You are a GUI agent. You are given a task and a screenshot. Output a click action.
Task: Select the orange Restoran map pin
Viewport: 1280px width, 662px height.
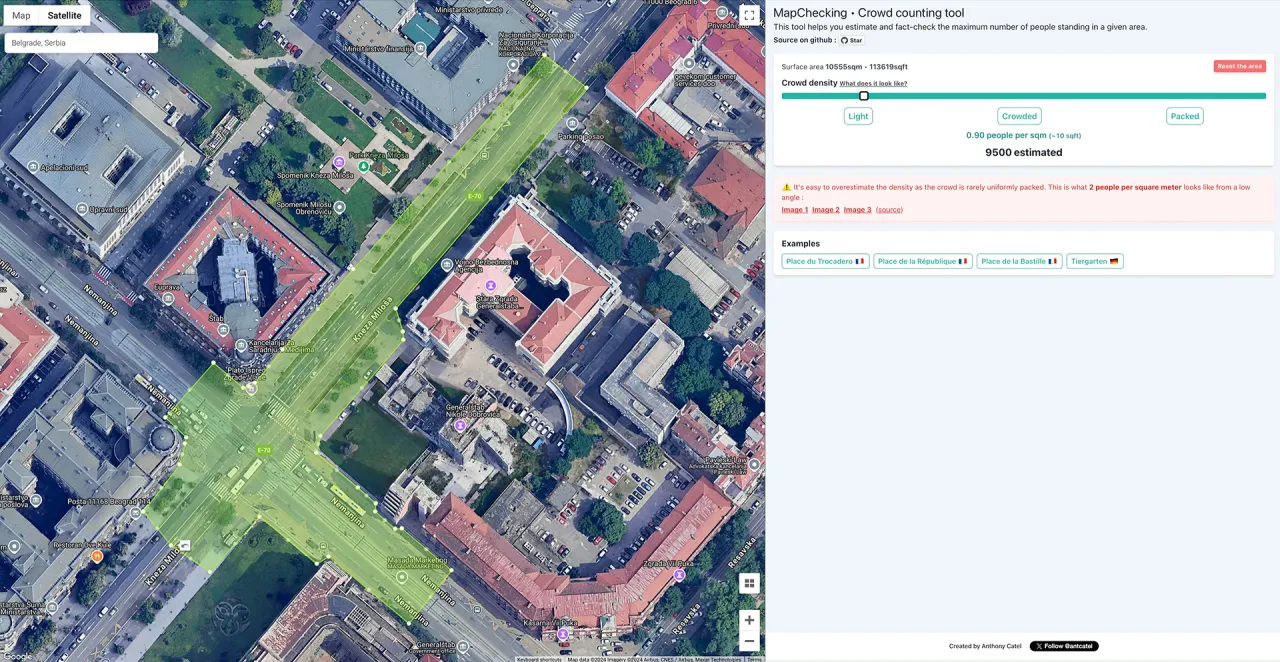coord(97,556)
